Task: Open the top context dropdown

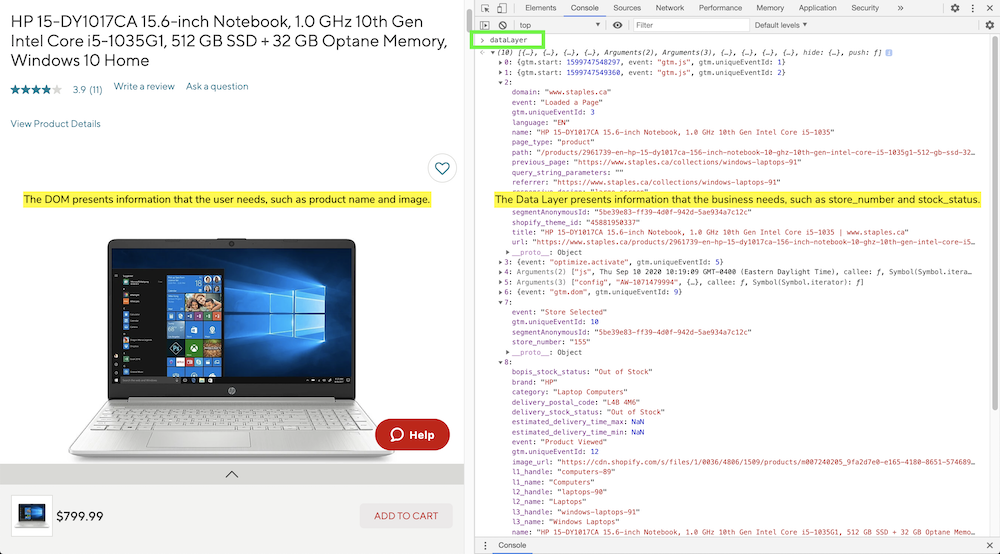Action: 559,25
